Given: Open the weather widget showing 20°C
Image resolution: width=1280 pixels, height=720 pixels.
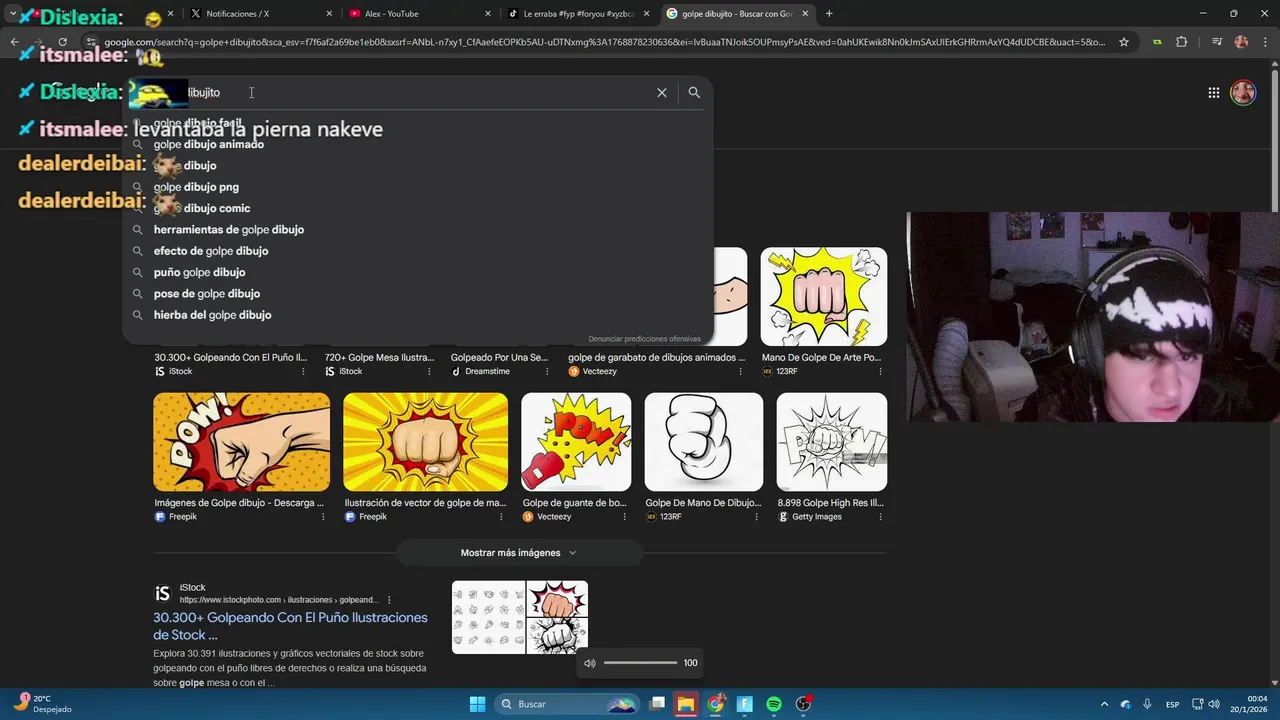Looking at the screenshot, I should [x=42, y=704].
